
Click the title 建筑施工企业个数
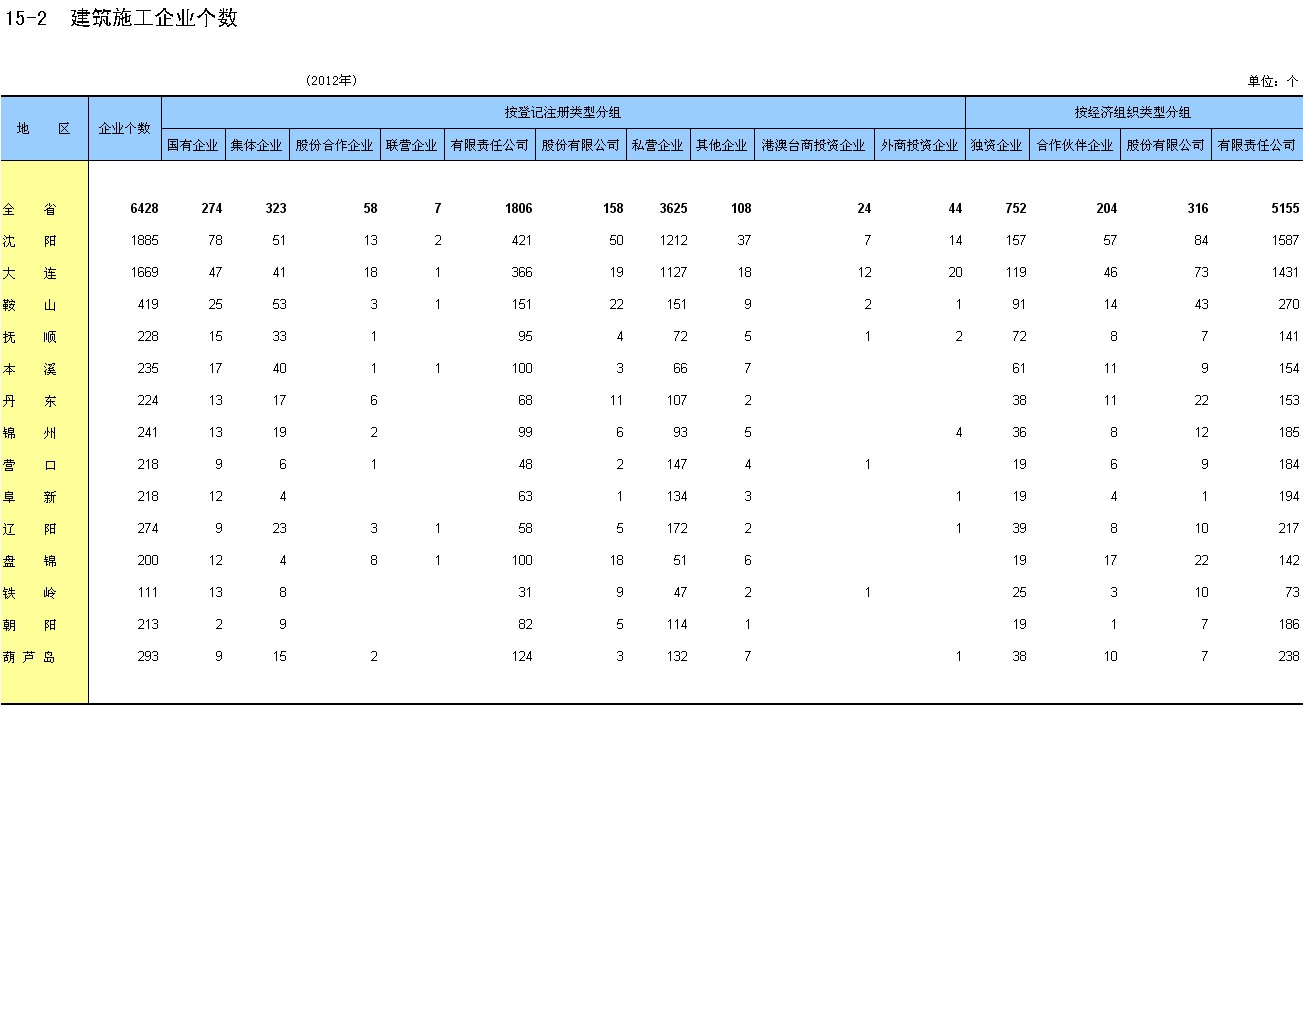154,18
